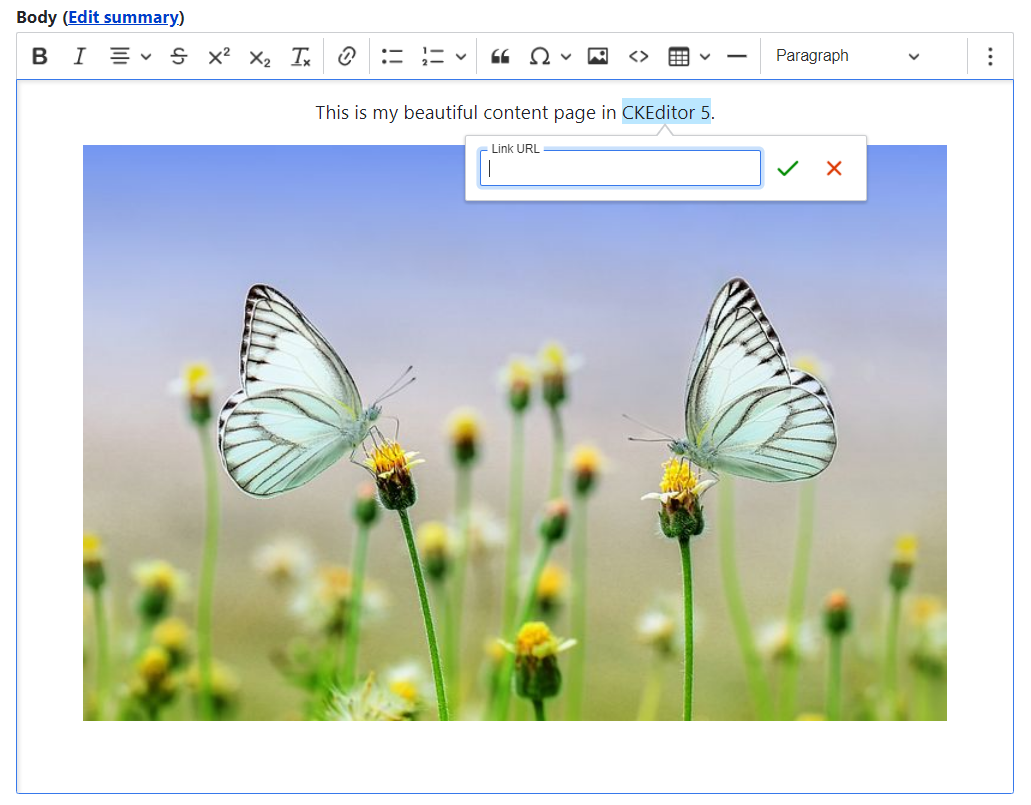Toggle the bulleted list
This screenshot has height=805, width=1031.
(392, 56)
